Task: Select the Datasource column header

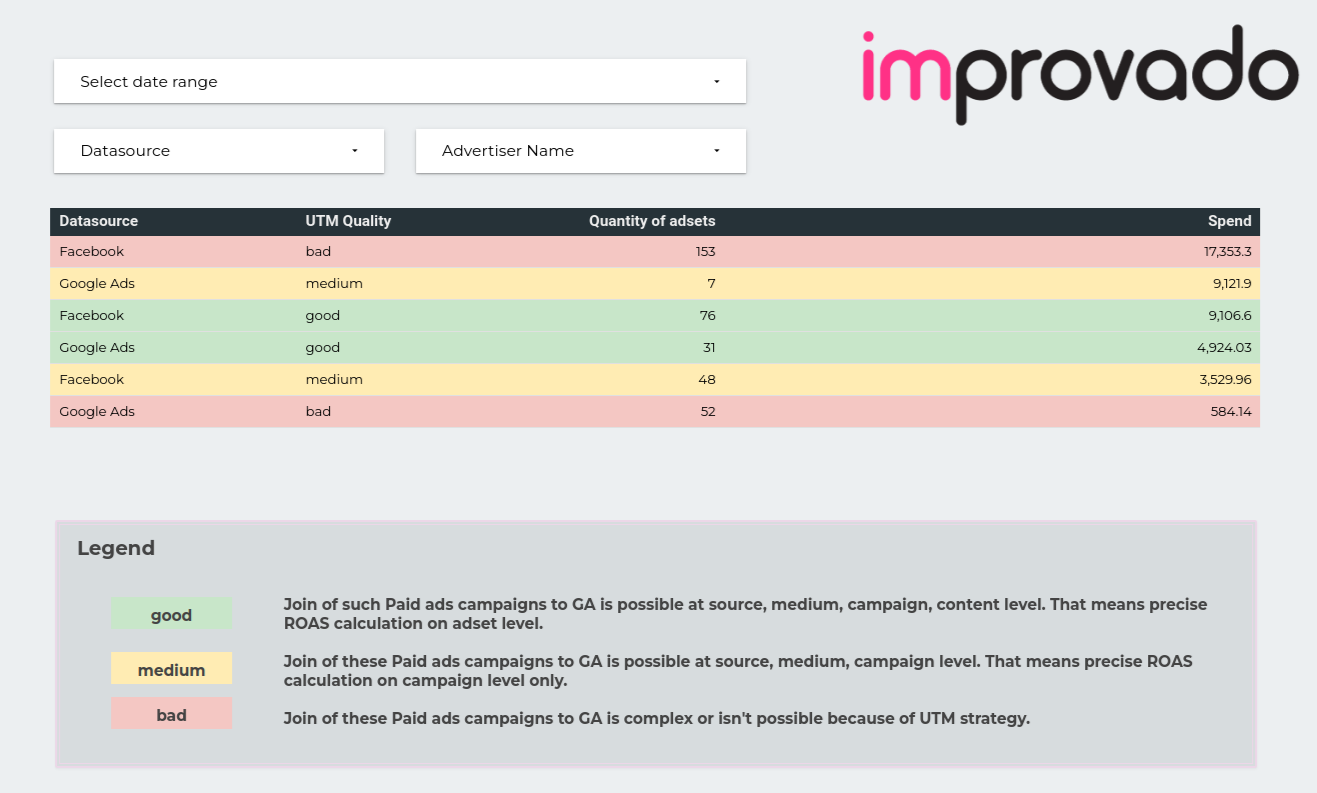Action: click(x=99, y=221)
